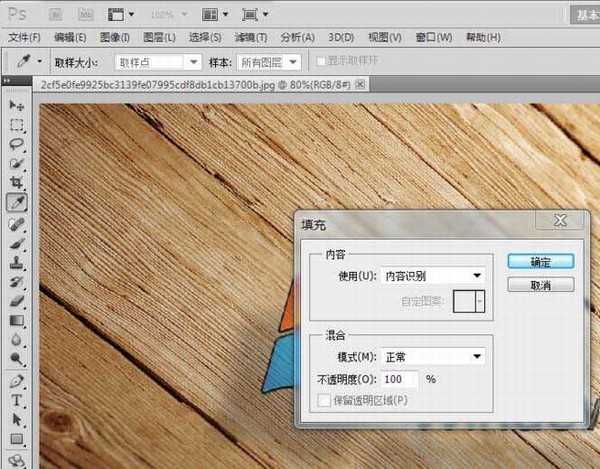Click the 确定 button

click(x=540, y=261)
